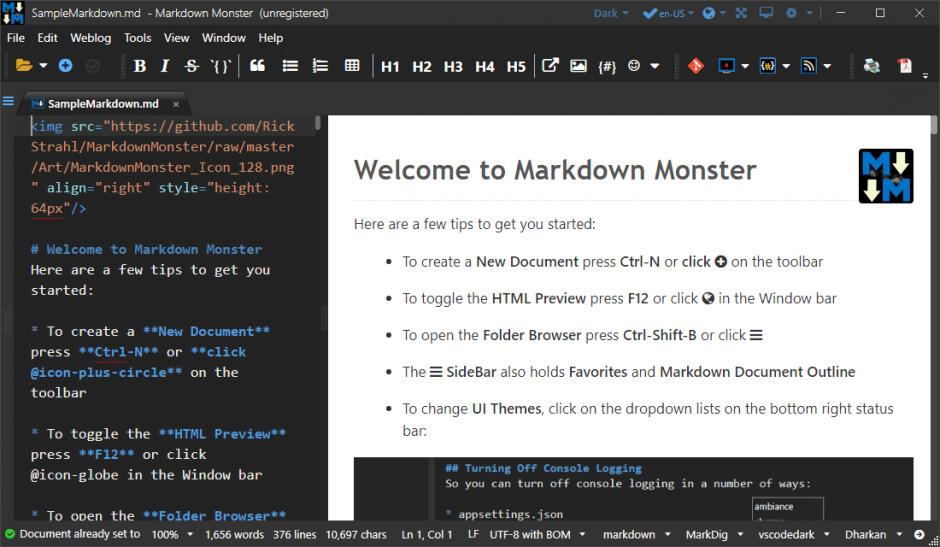Image resolution: width=940 pixels, height=547 pixels.
Task: Toggle bold formatting
Action: (x=140, y=66)
